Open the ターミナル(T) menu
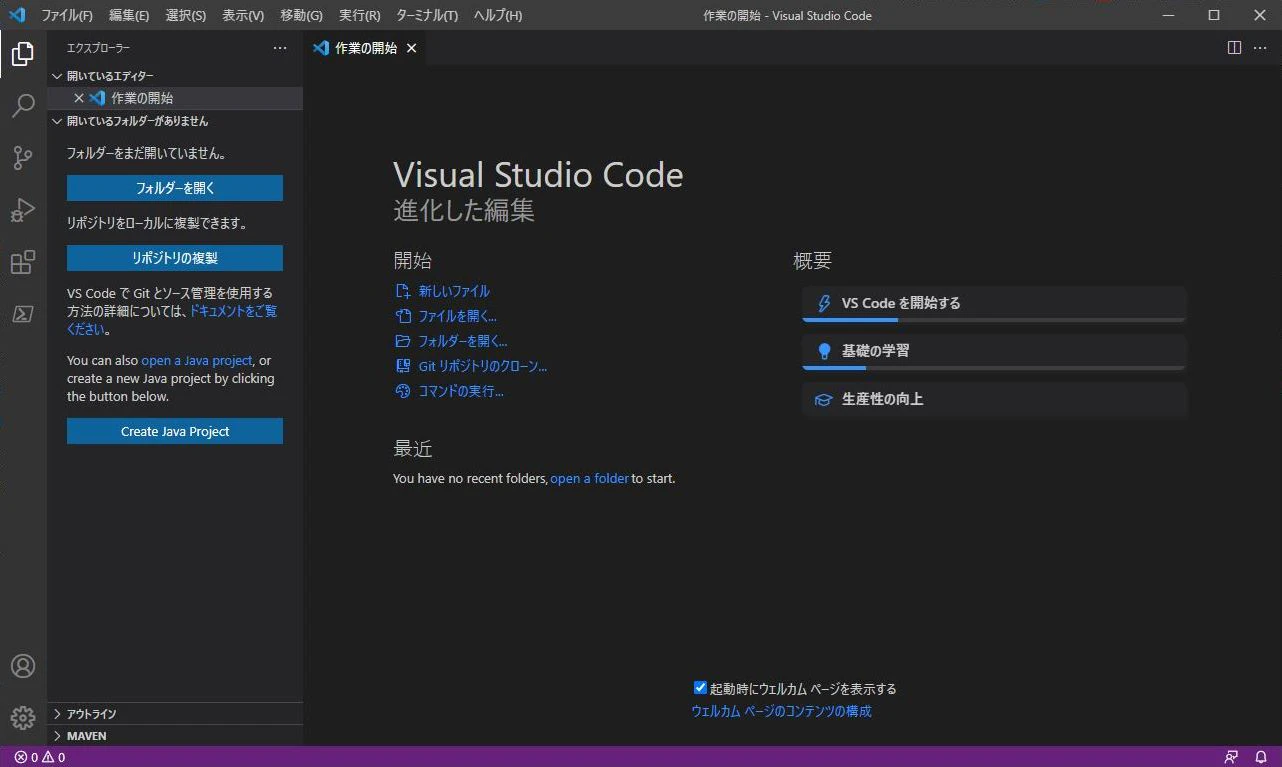The height and width of the screenshot is (767, 1282). click(427, 15)
